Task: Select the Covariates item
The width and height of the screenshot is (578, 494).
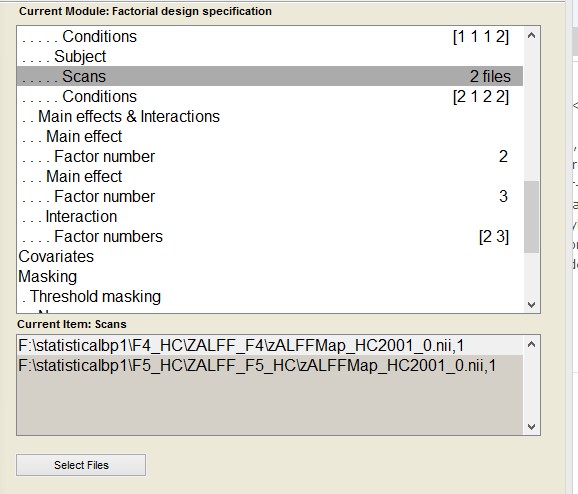Action: click(x=270, y=256)
